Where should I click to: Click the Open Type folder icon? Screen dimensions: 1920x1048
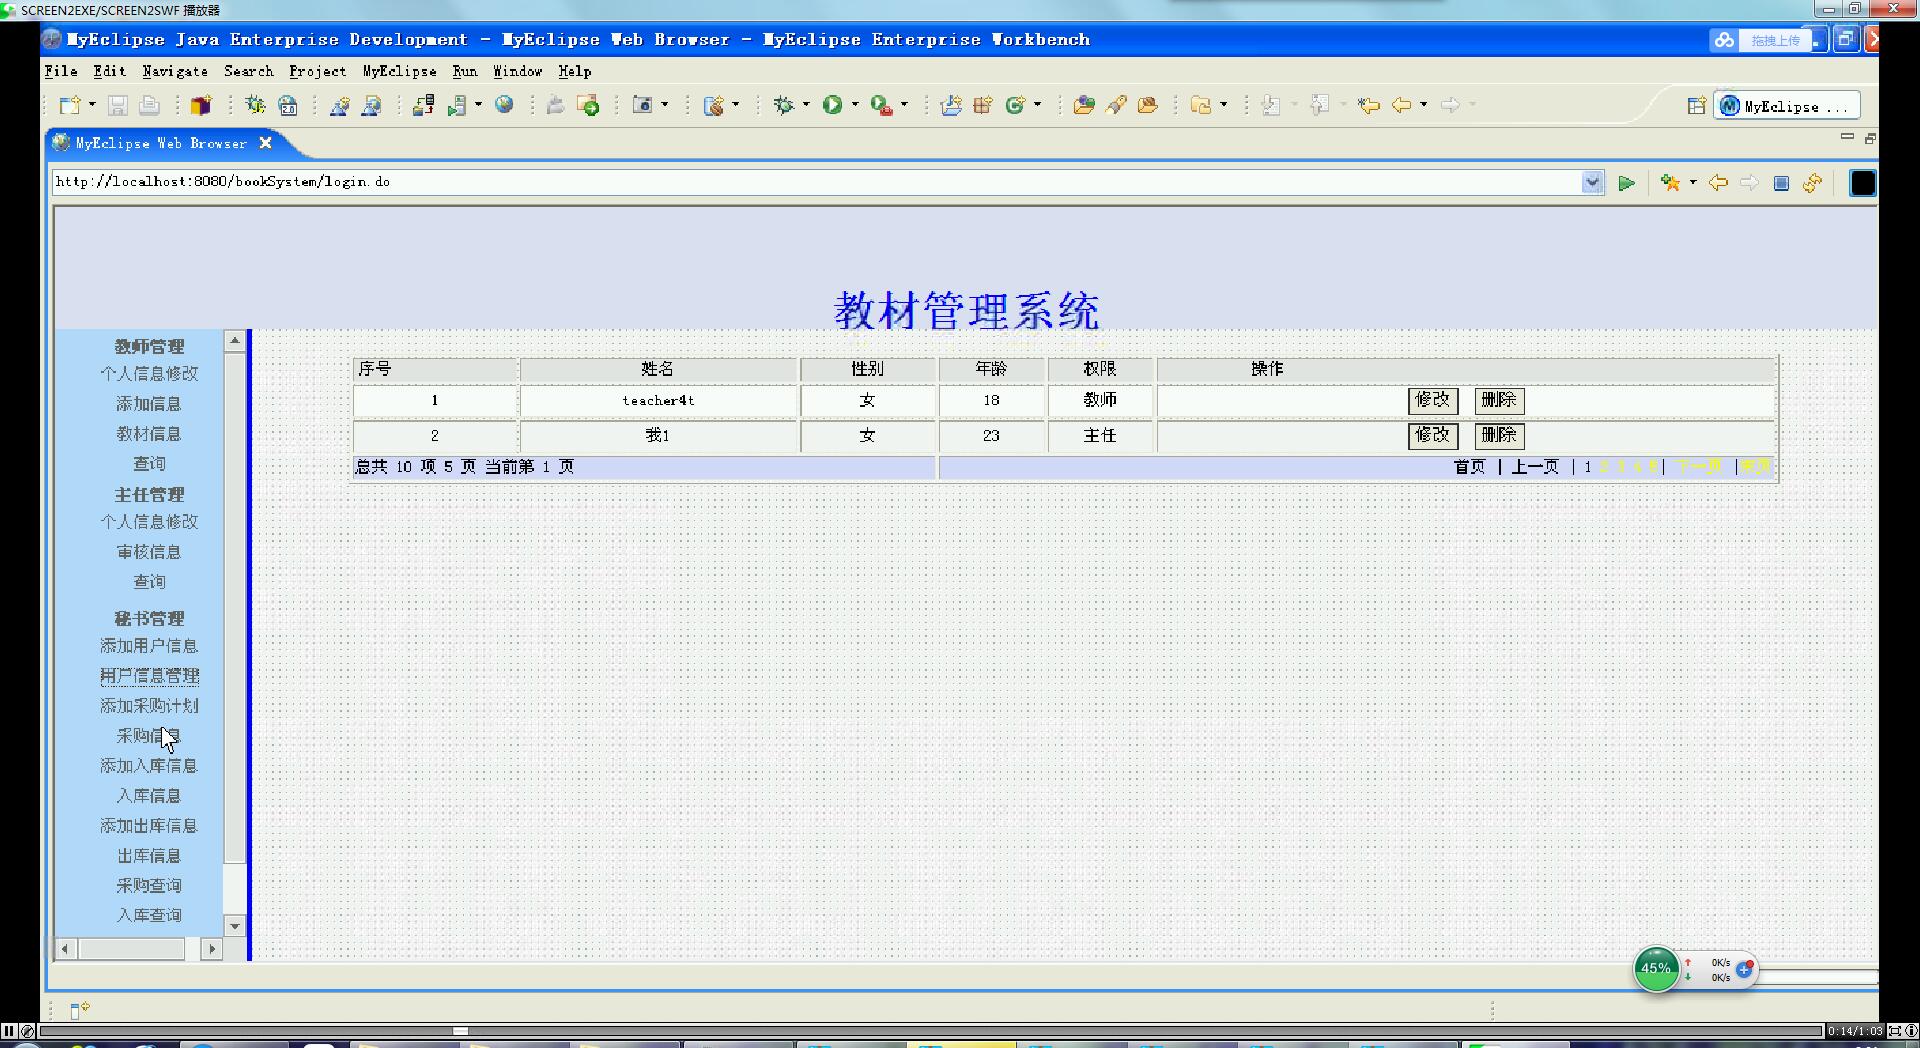(x=1083, y=105)
